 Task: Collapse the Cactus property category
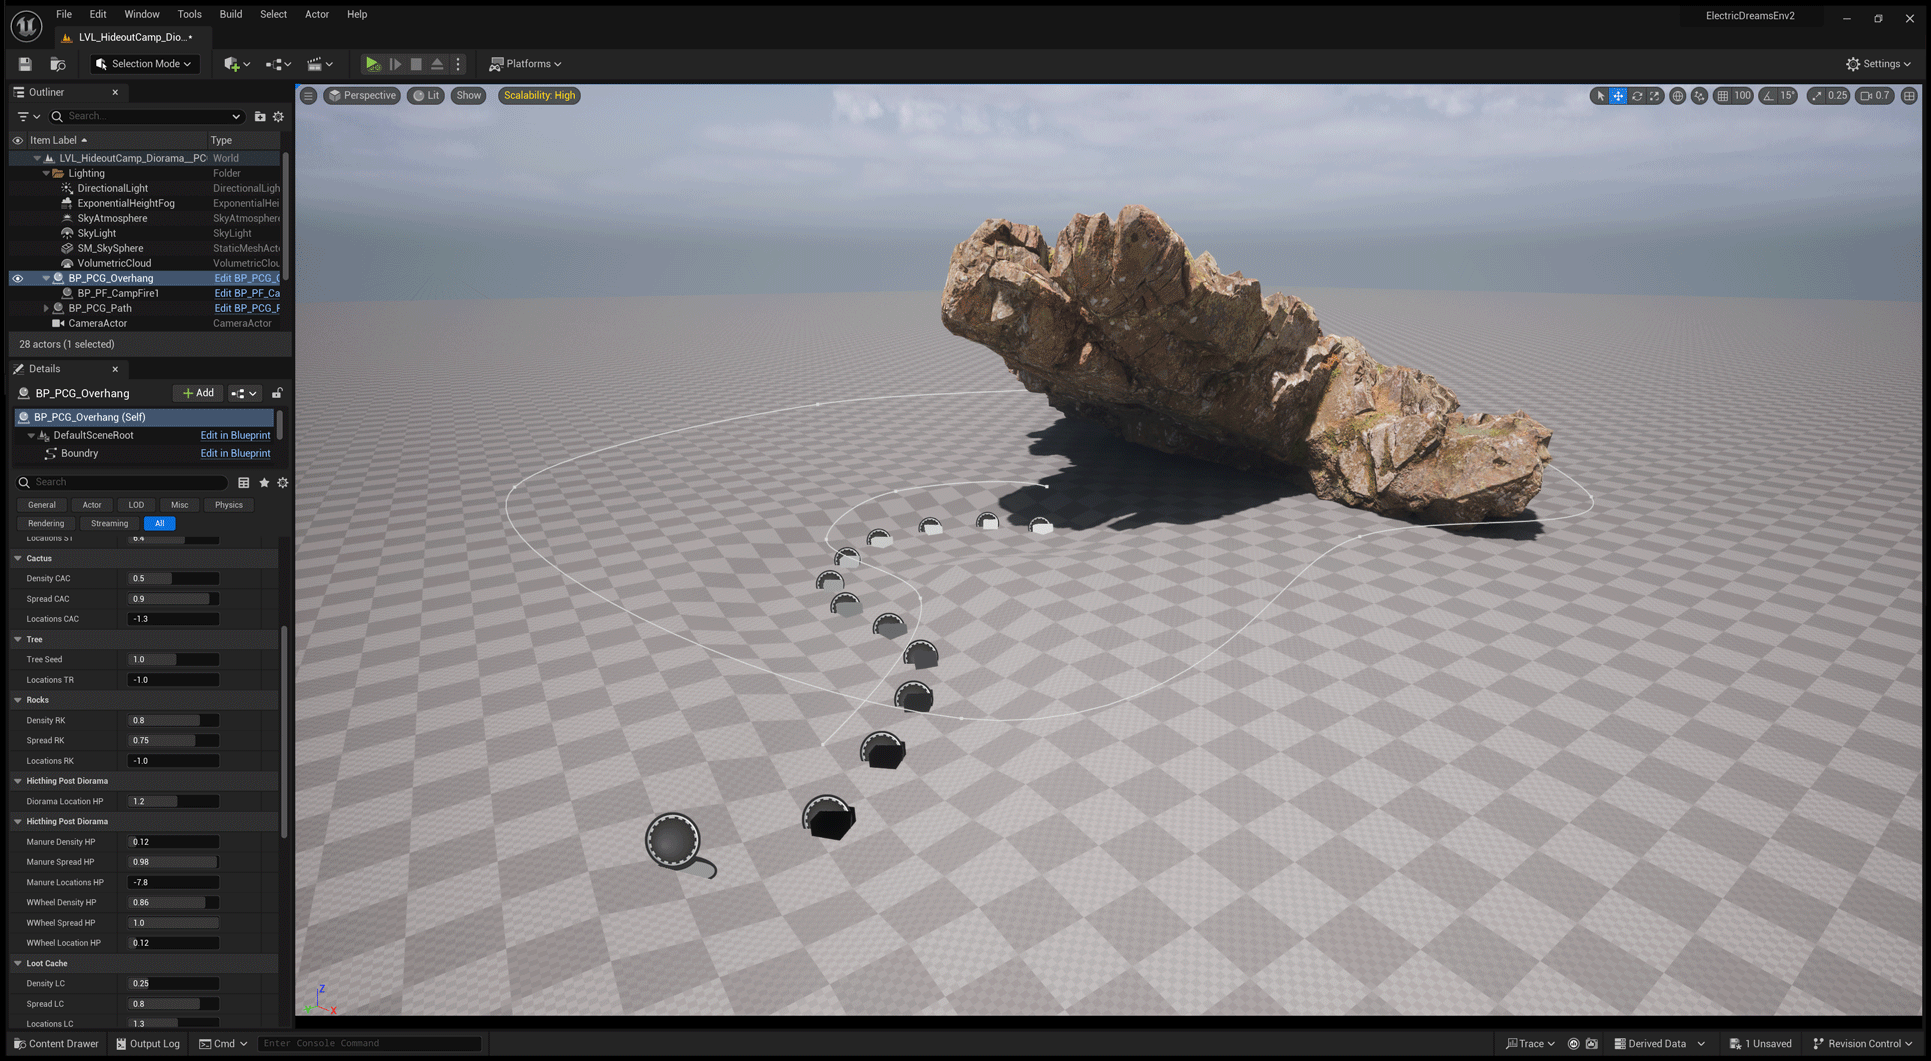tap(18, 558)
